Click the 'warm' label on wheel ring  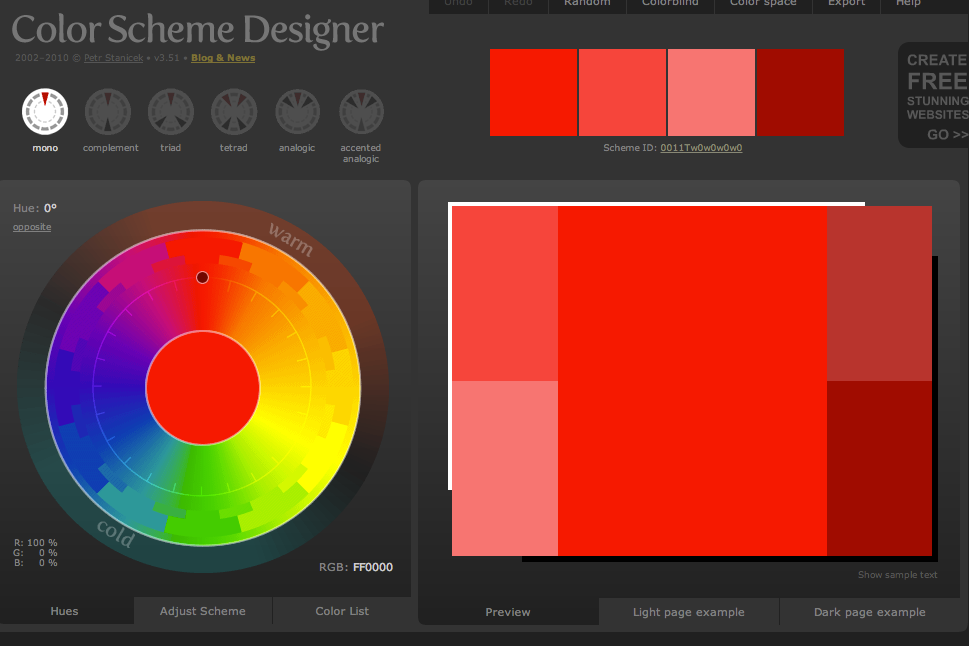point(290,239)
